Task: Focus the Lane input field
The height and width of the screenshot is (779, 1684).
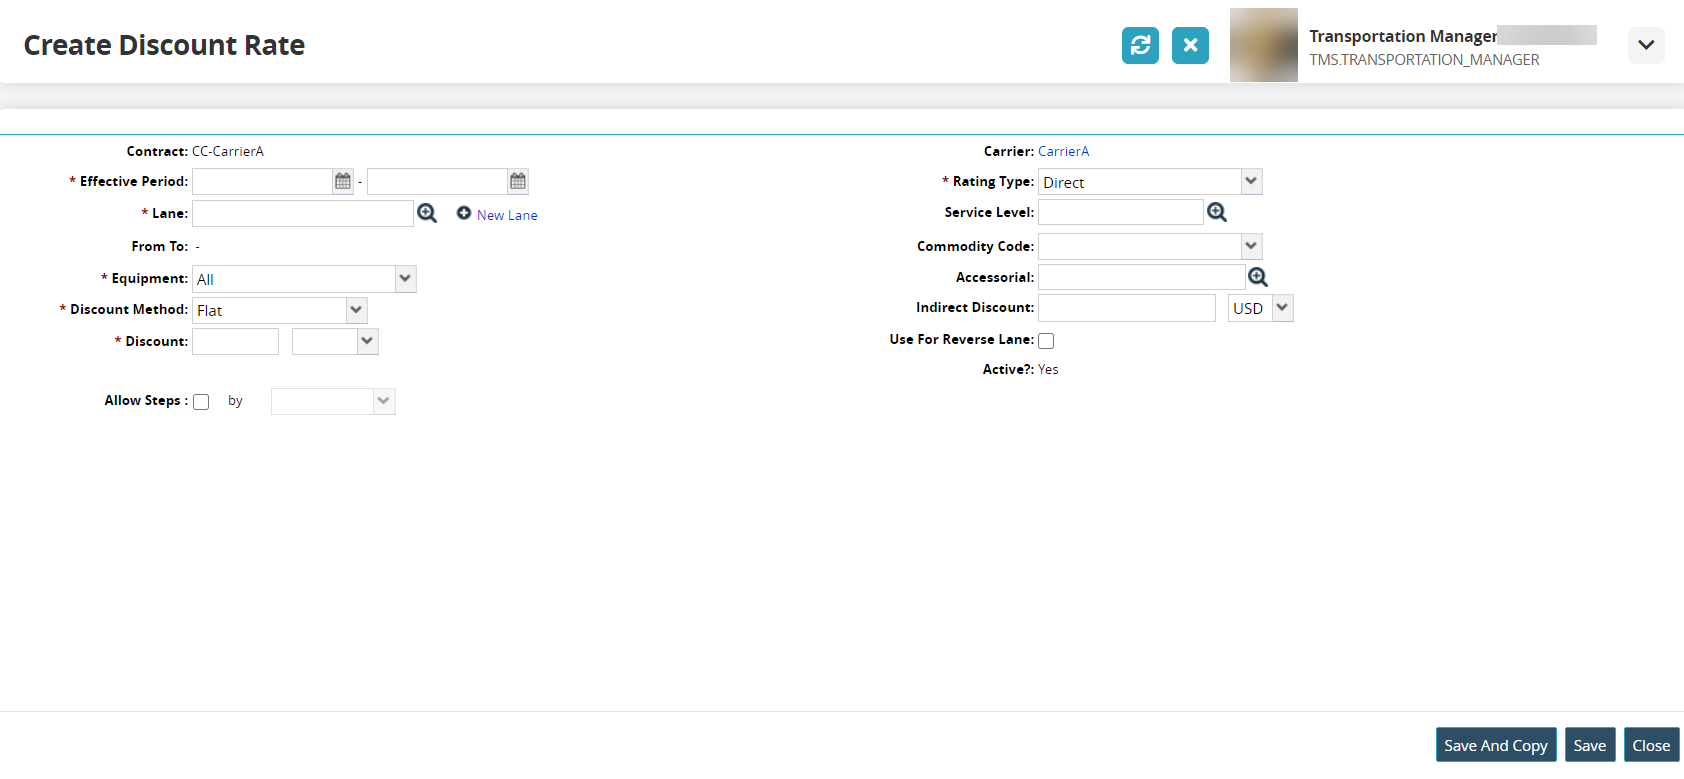Action: point(303,213)
